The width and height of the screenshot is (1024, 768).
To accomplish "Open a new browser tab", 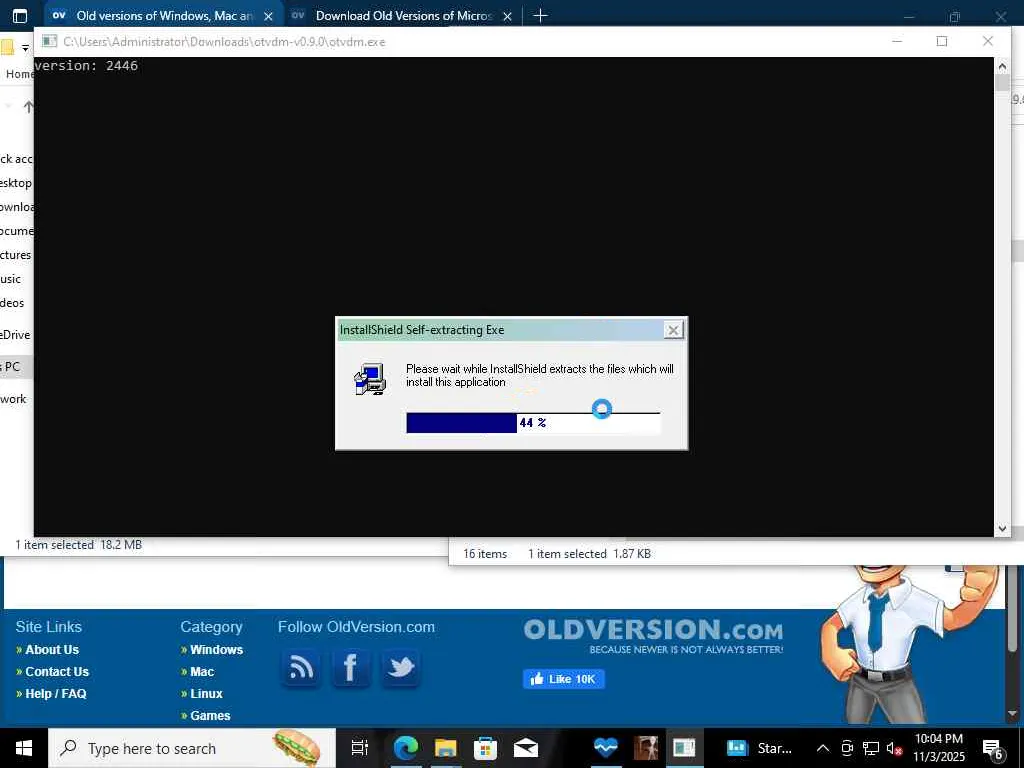I will point(540,16).
